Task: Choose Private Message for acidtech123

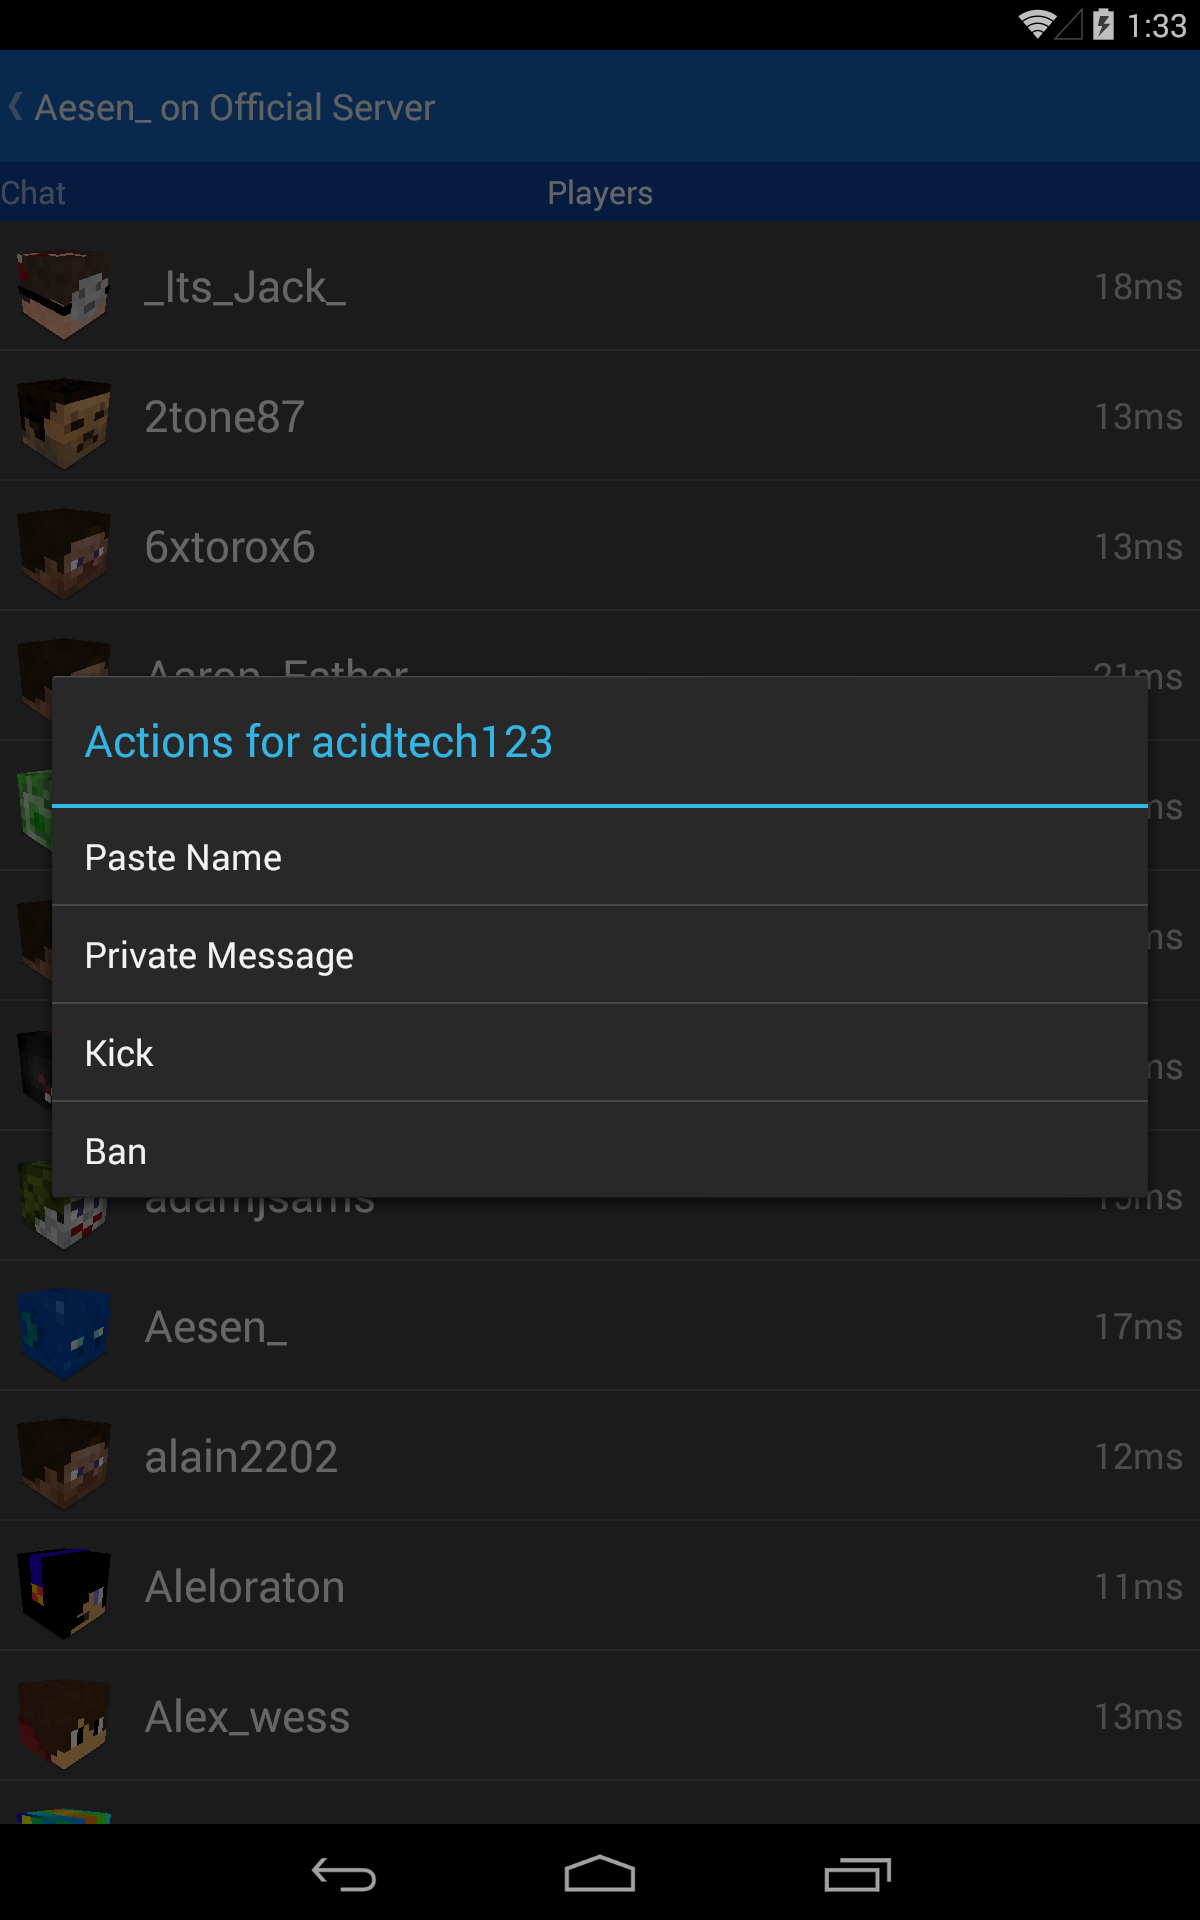Action: (600, 955)
